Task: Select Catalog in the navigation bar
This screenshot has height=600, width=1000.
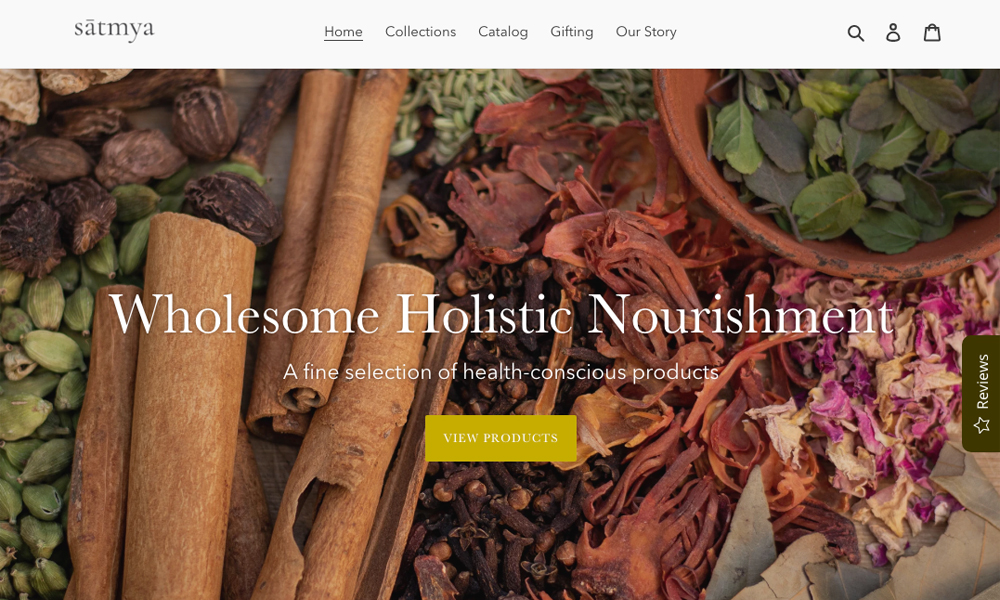Action: (503, 32)
